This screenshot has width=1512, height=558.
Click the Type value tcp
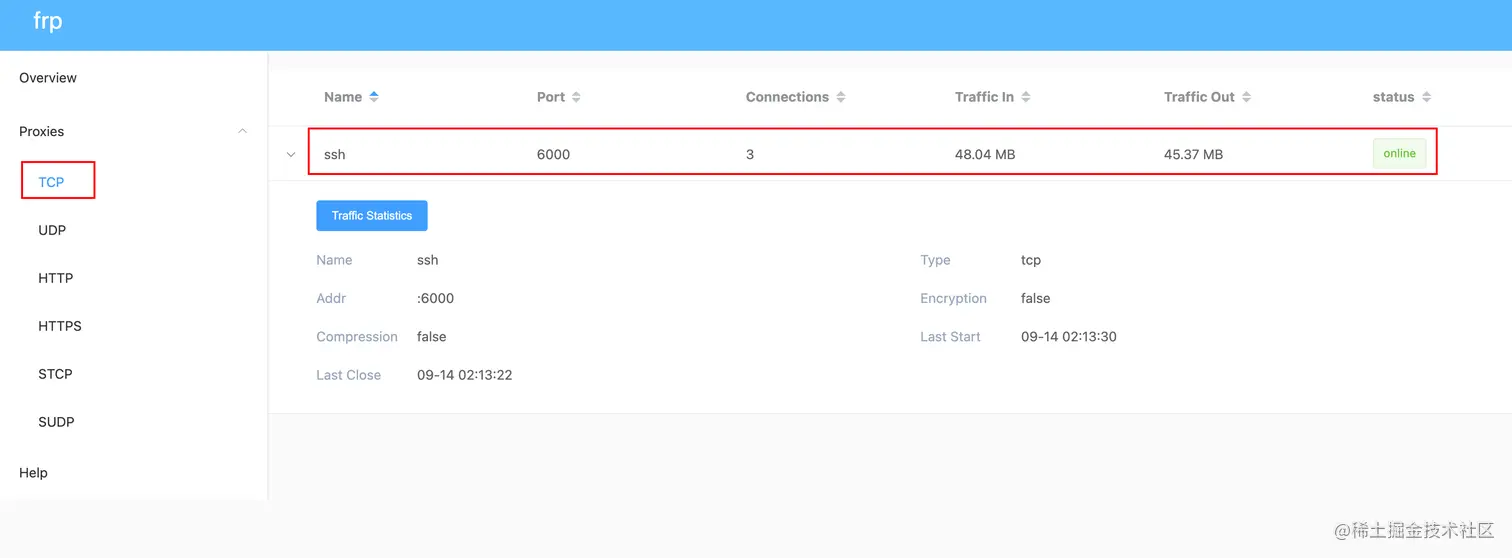pyautogui.click(x=1031, y=260)
